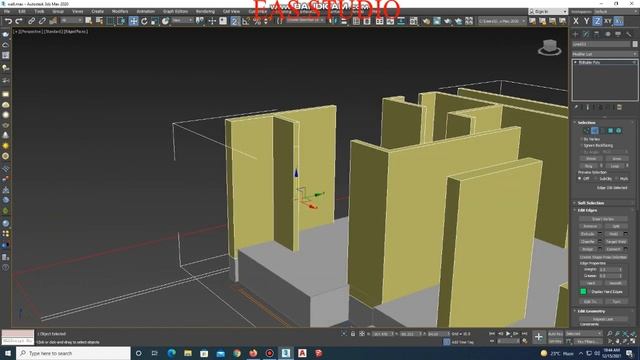Activate the Select and Scale tool

[155, 21]
